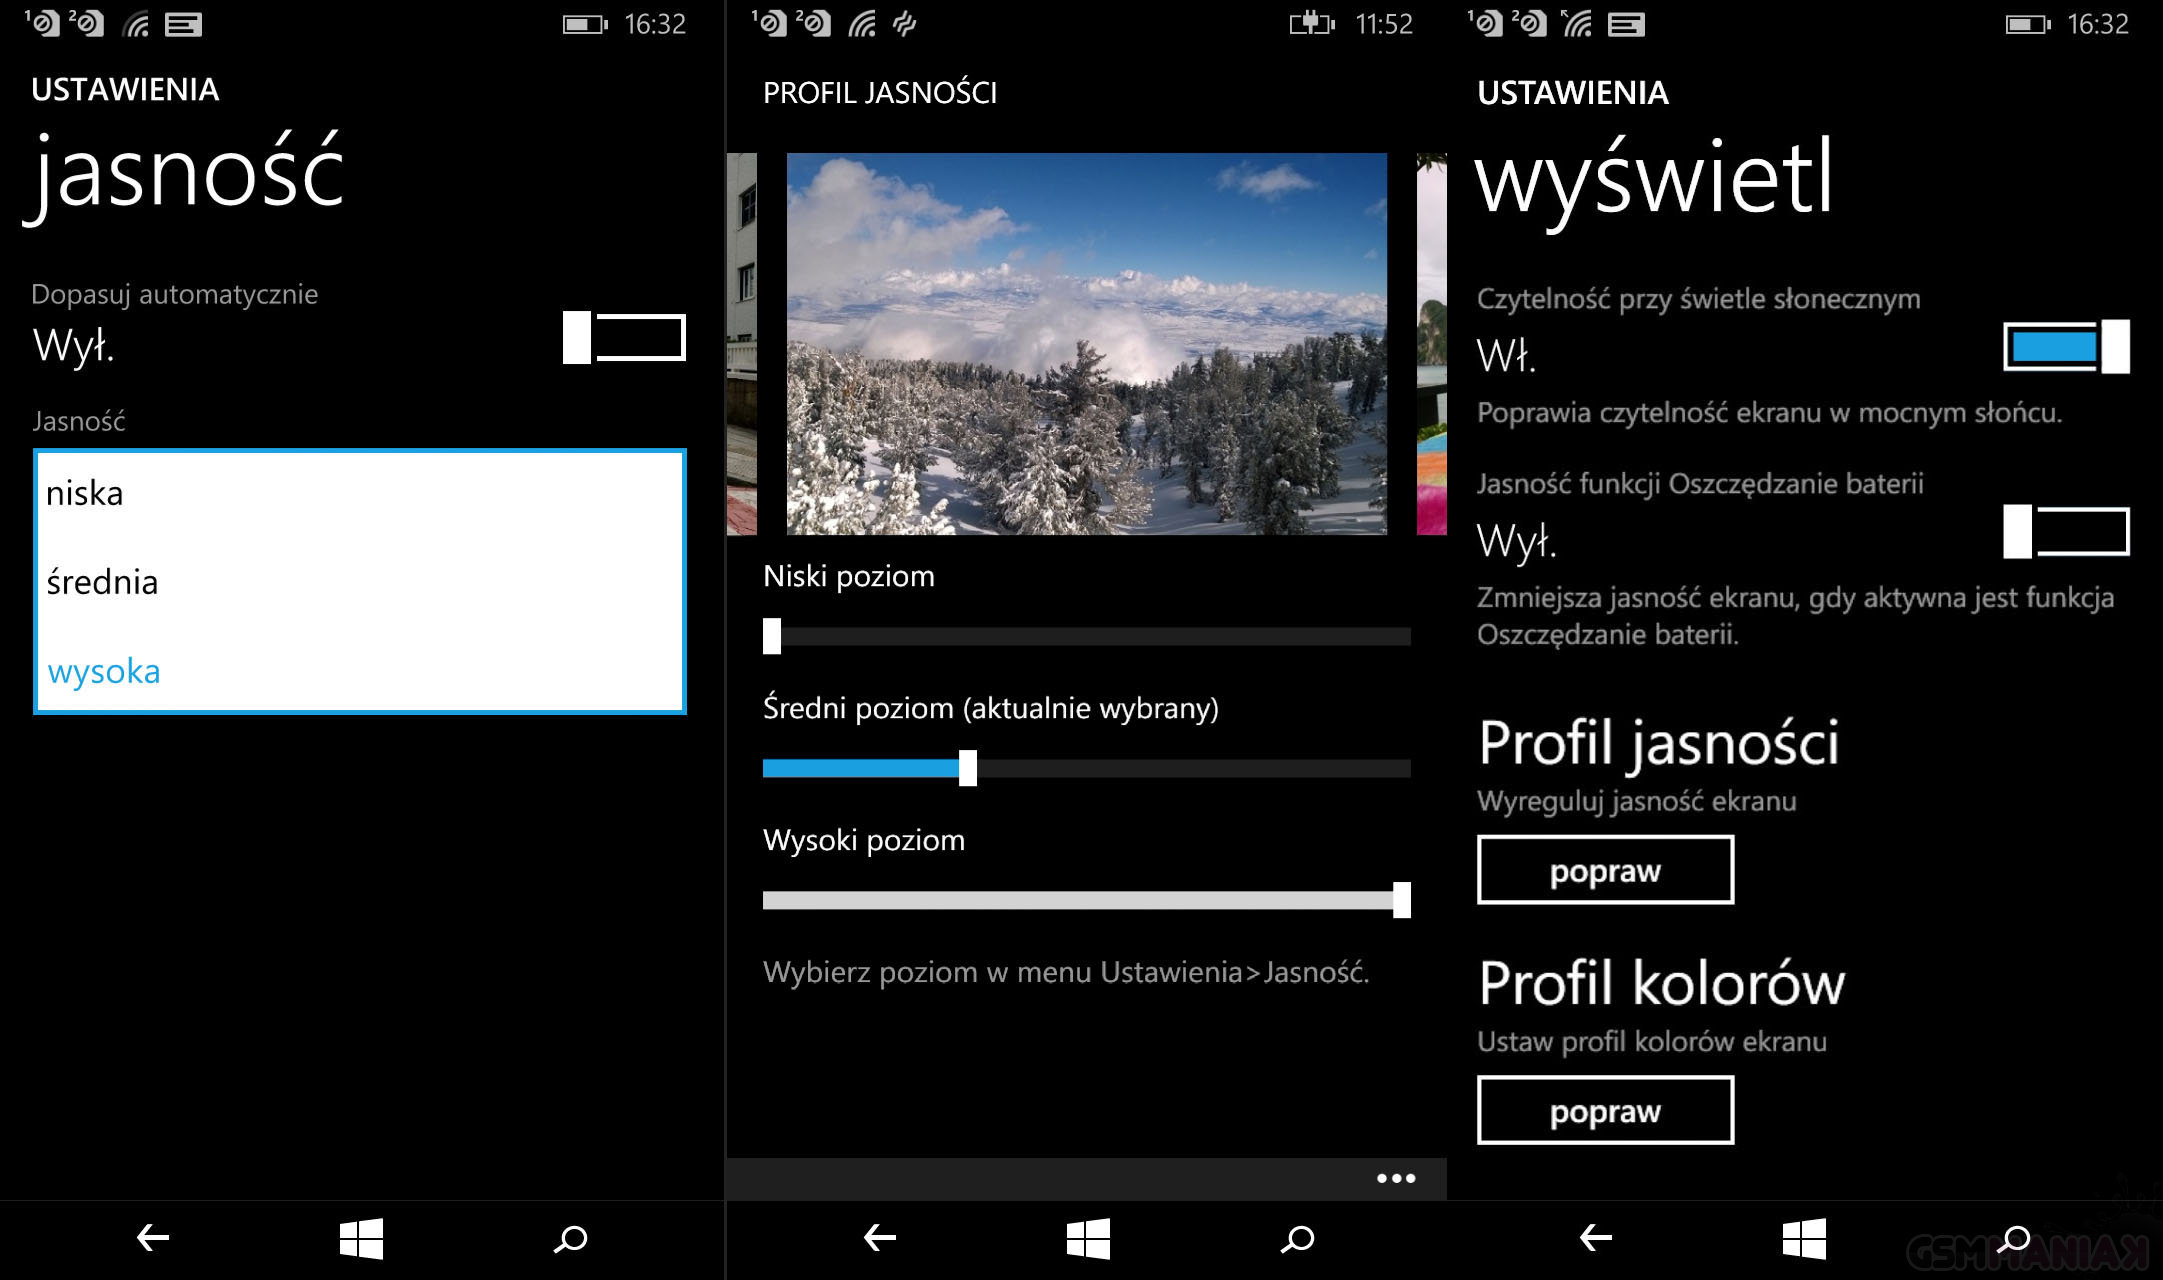Tap back arrow on Profil jasności screen
The image size is (2163, 1280).
point(880,1239)
